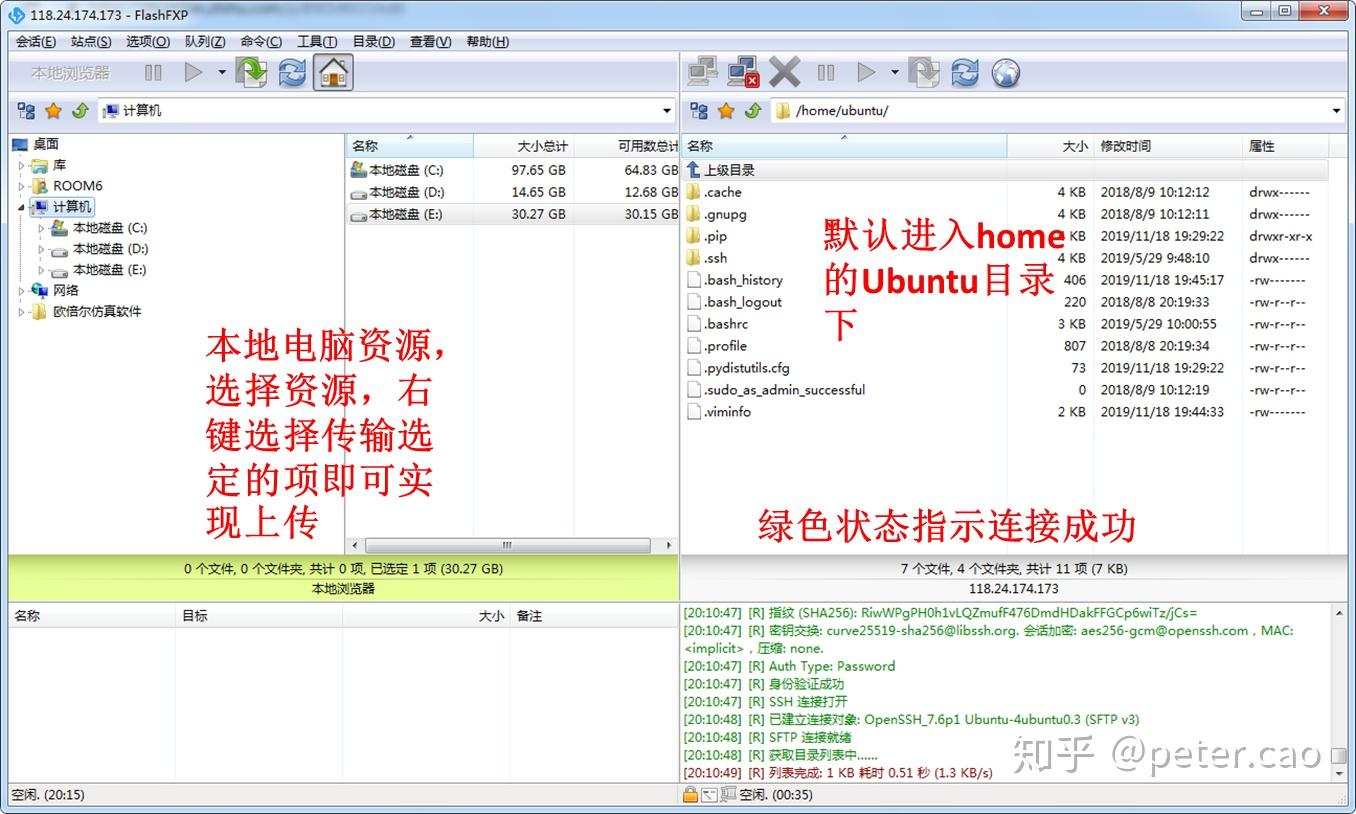Click the pause icon in the local pane toolbar

pos(153,72)
